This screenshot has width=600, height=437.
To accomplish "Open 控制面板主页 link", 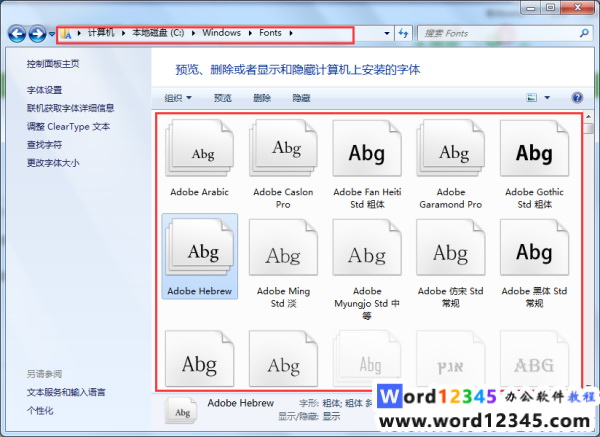I will pyautogui.click(x=53, y=64).
